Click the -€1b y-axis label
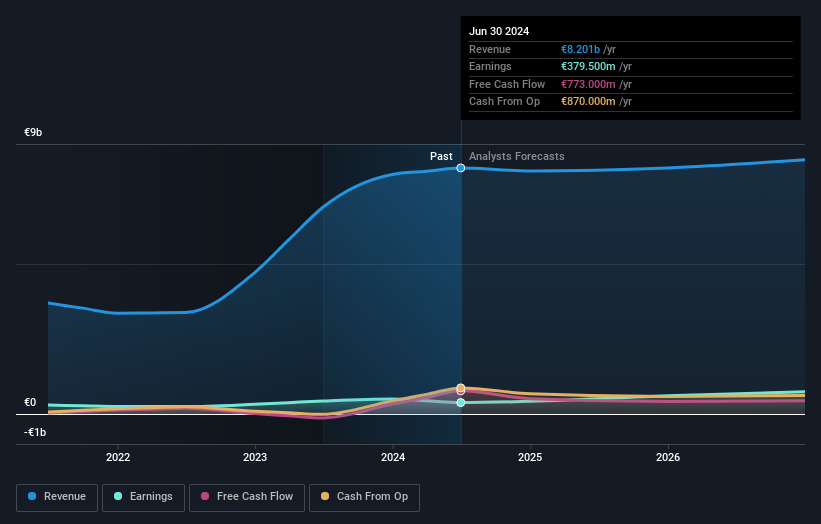Screen dimensions: 821x524 (x=35, y=432)
